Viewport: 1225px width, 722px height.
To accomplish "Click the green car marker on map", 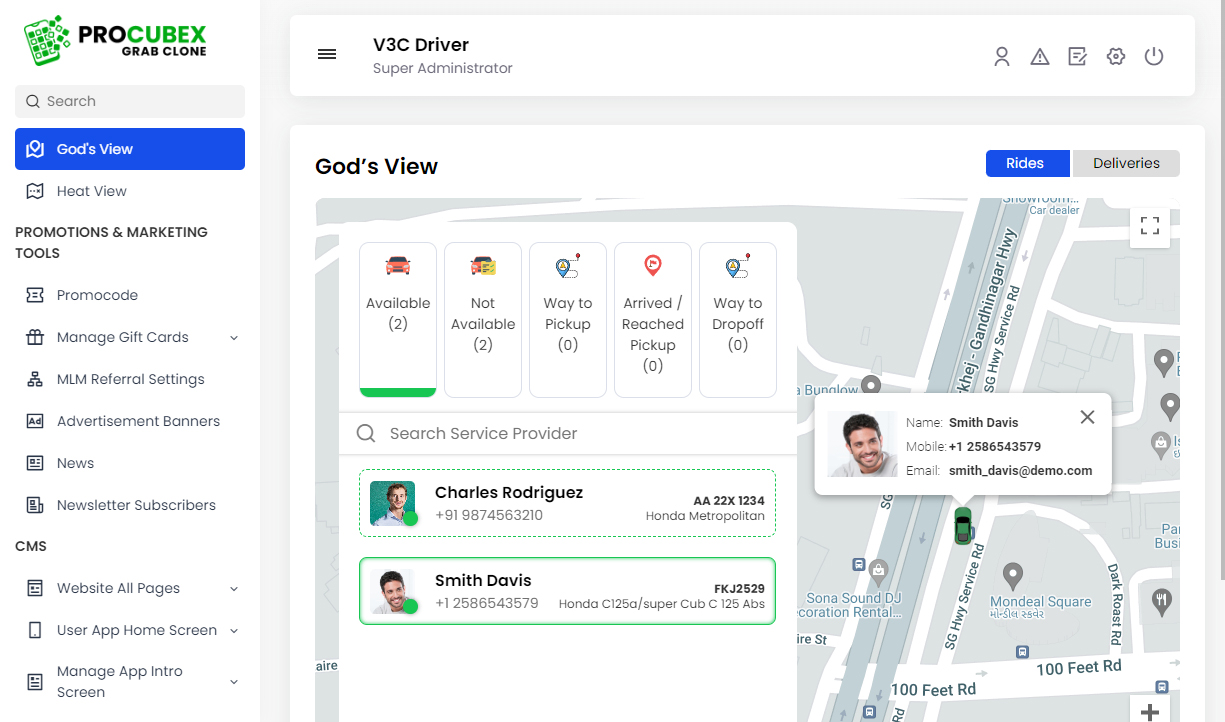I will [962, 525].
